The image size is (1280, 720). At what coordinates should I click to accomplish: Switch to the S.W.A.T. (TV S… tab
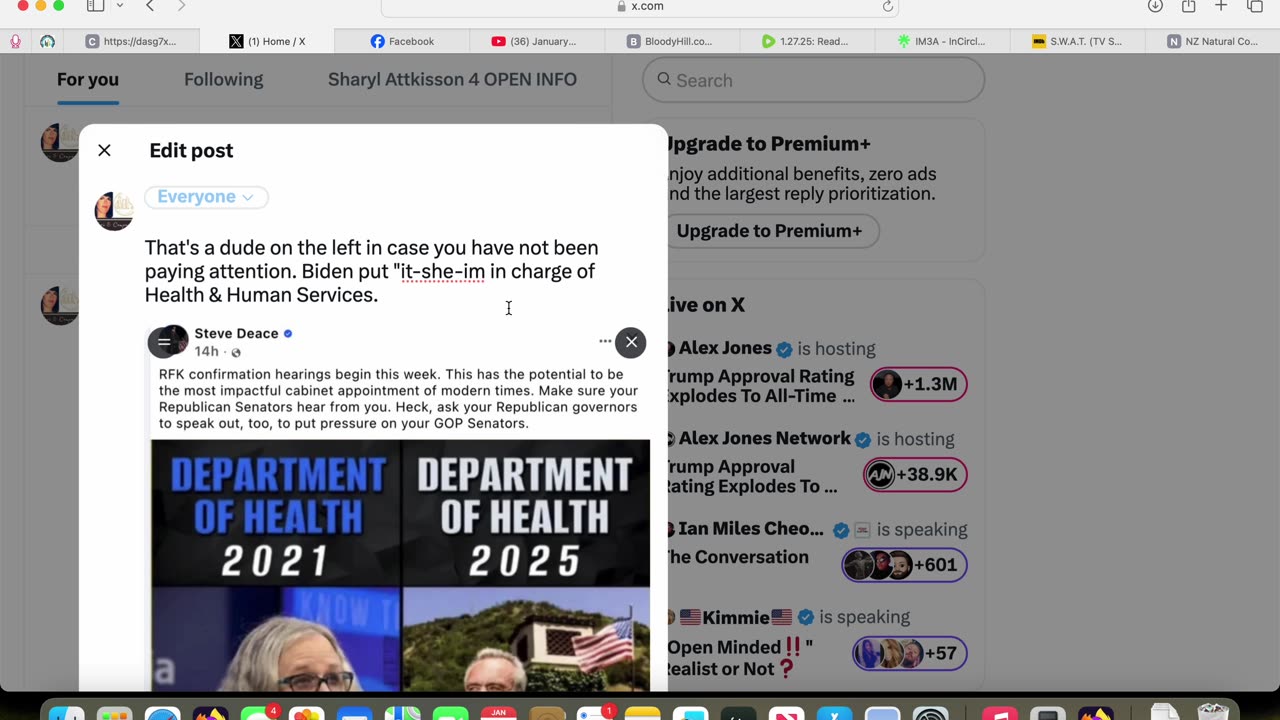[x=1077, y=41]
